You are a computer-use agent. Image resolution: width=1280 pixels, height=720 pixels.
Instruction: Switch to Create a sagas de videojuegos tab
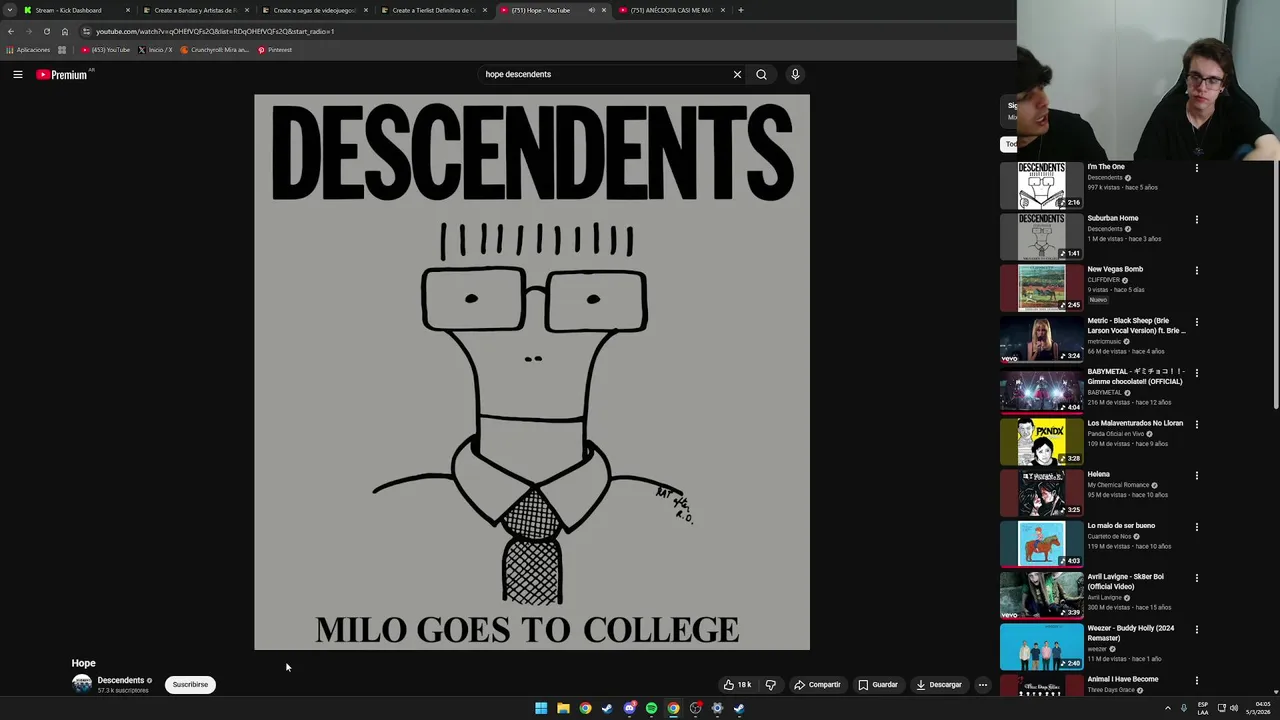[x=313, y=10]
